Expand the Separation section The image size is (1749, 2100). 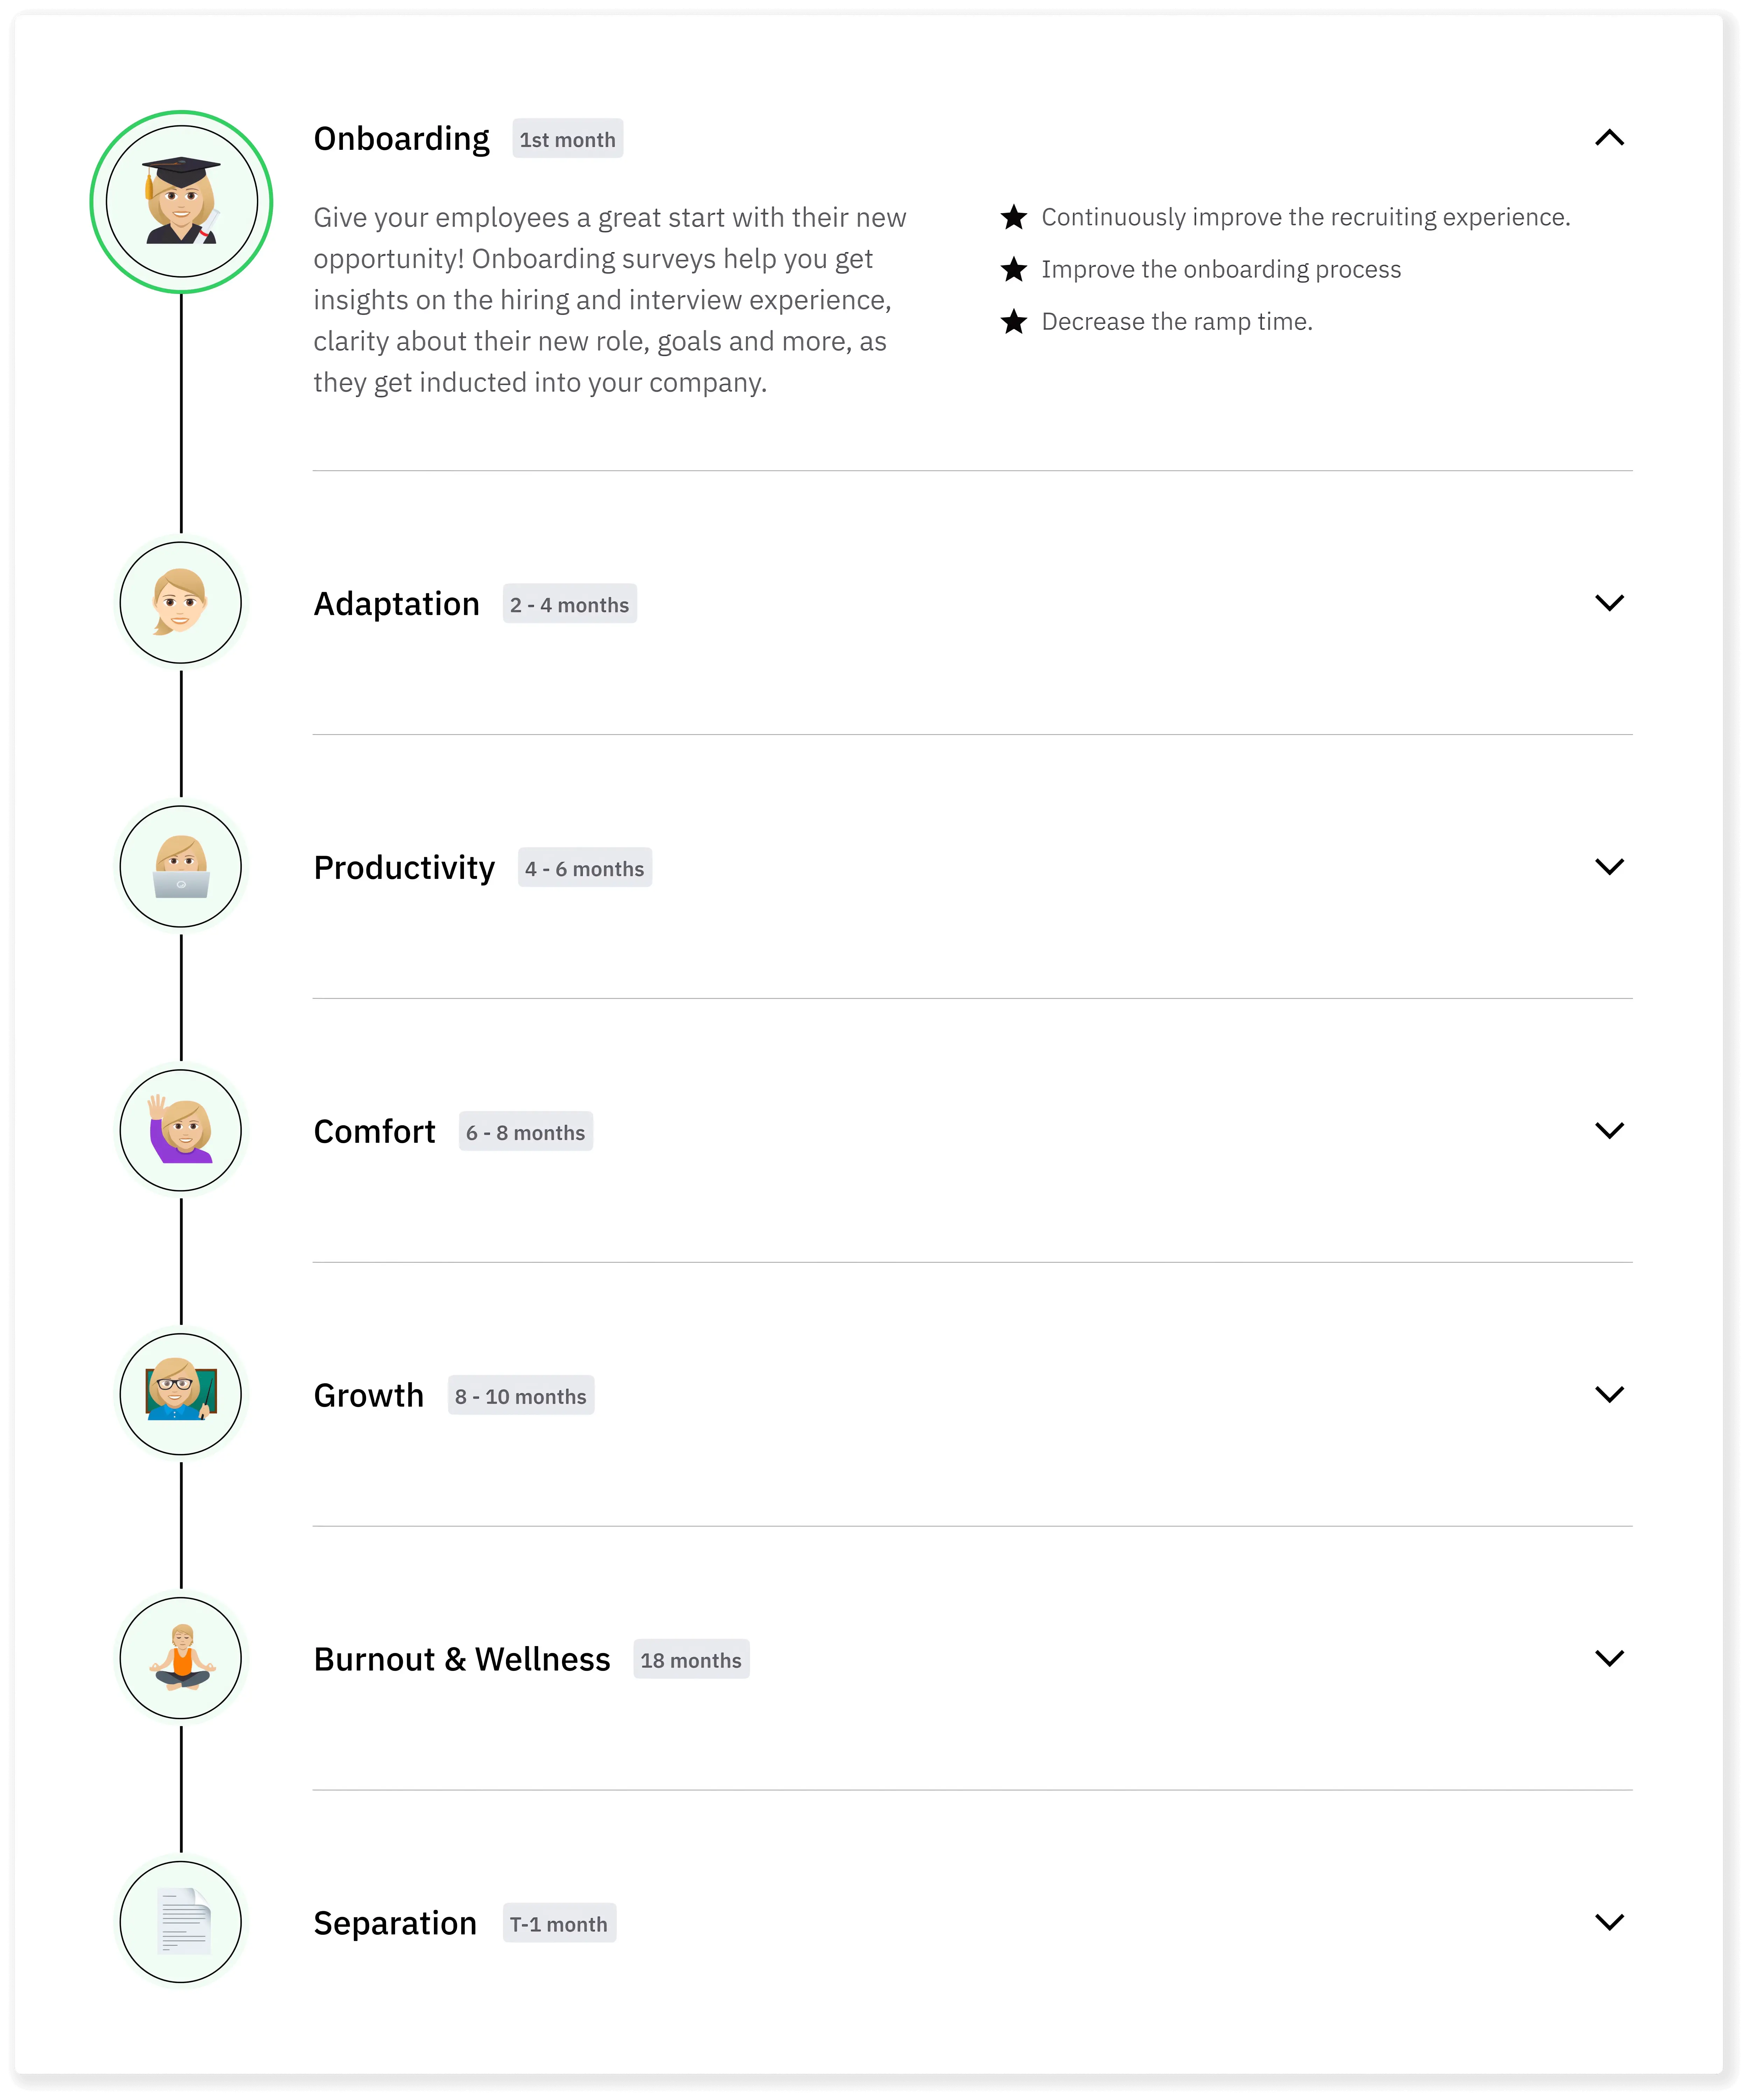pyautogui.click(x=1610, y=1922)
